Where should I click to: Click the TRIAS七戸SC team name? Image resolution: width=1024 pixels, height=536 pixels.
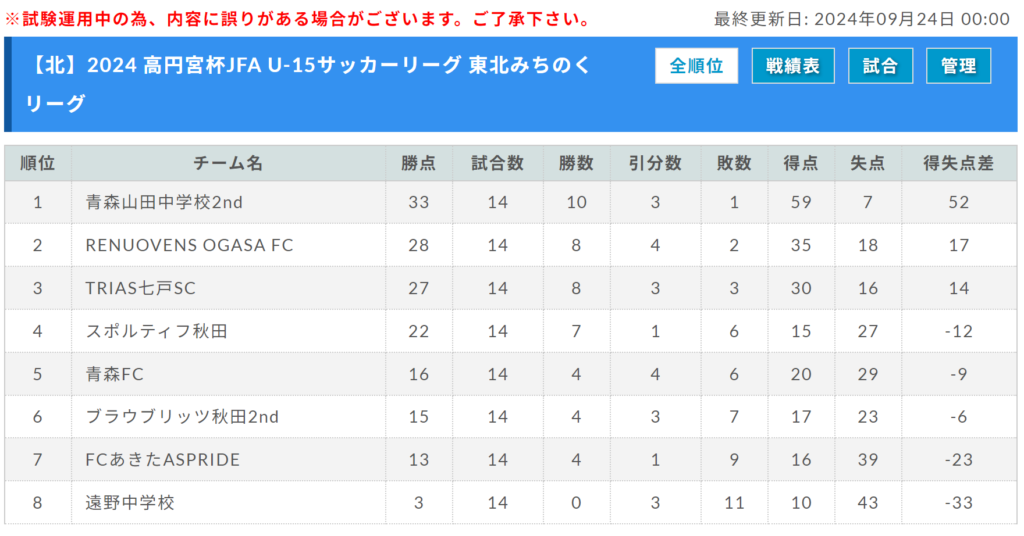click(x=140, y=289)
